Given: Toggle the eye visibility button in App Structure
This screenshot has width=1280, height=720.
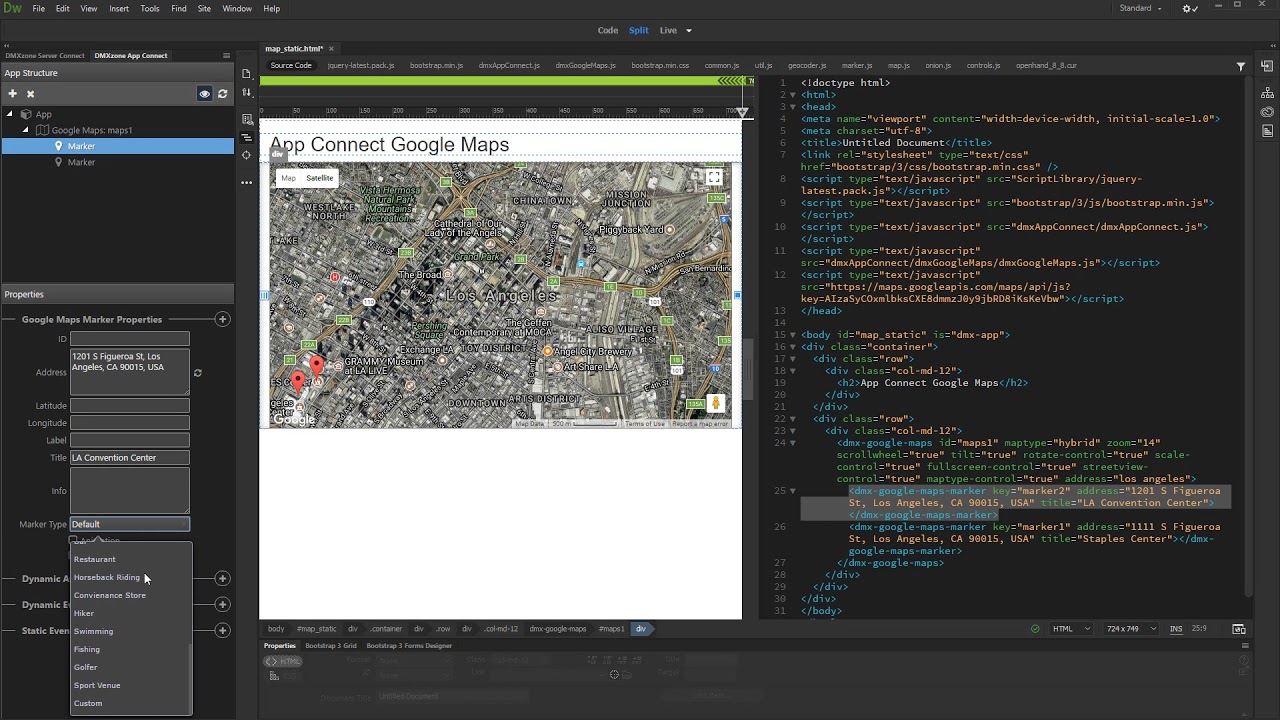Looking at the screenshot, I should [x=204, y=93].
